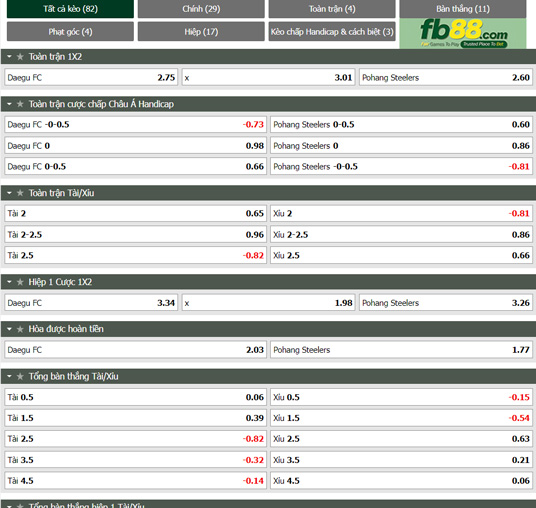The width and height of the screenshot is (536, 508).
Task: Bet Daegu FC first half at 3.34
Action: [91, 303]
